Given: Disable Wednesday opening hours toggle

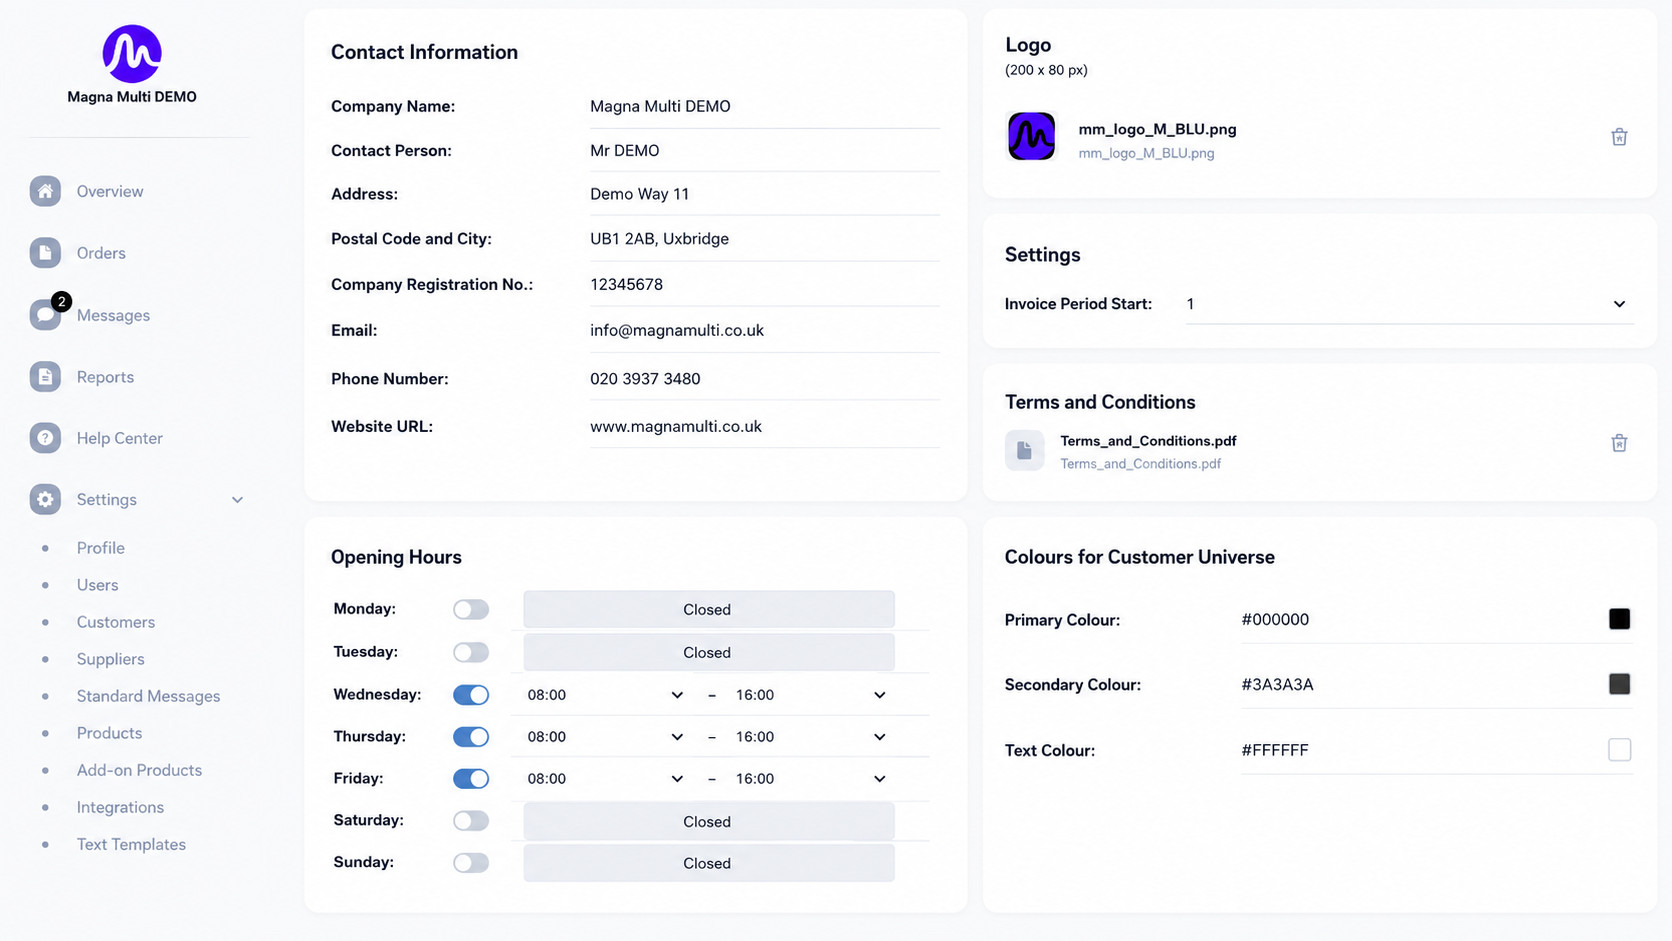Looking at the screenshot, I should (471, 695).
